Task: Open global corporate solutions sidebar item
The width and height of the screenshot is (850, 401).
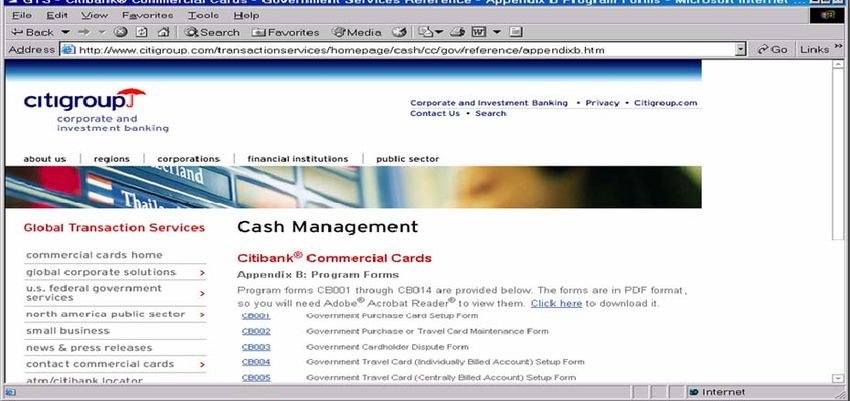Action: click(101, 272)
